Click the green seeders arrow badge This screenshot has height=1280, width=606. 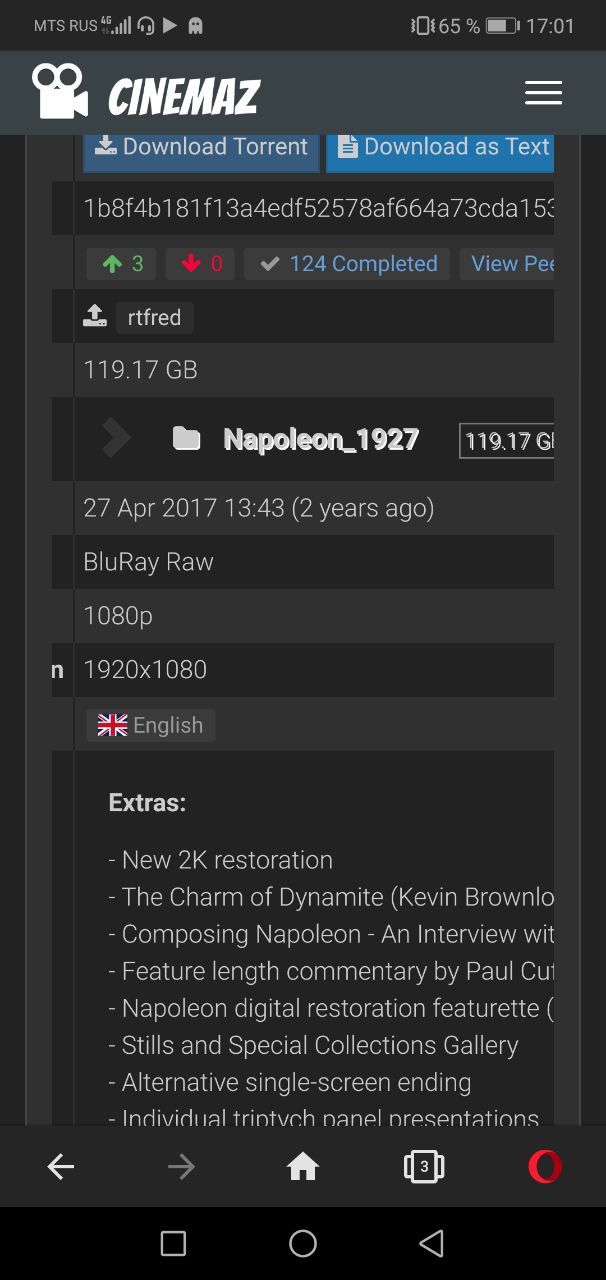coord(122,264)
